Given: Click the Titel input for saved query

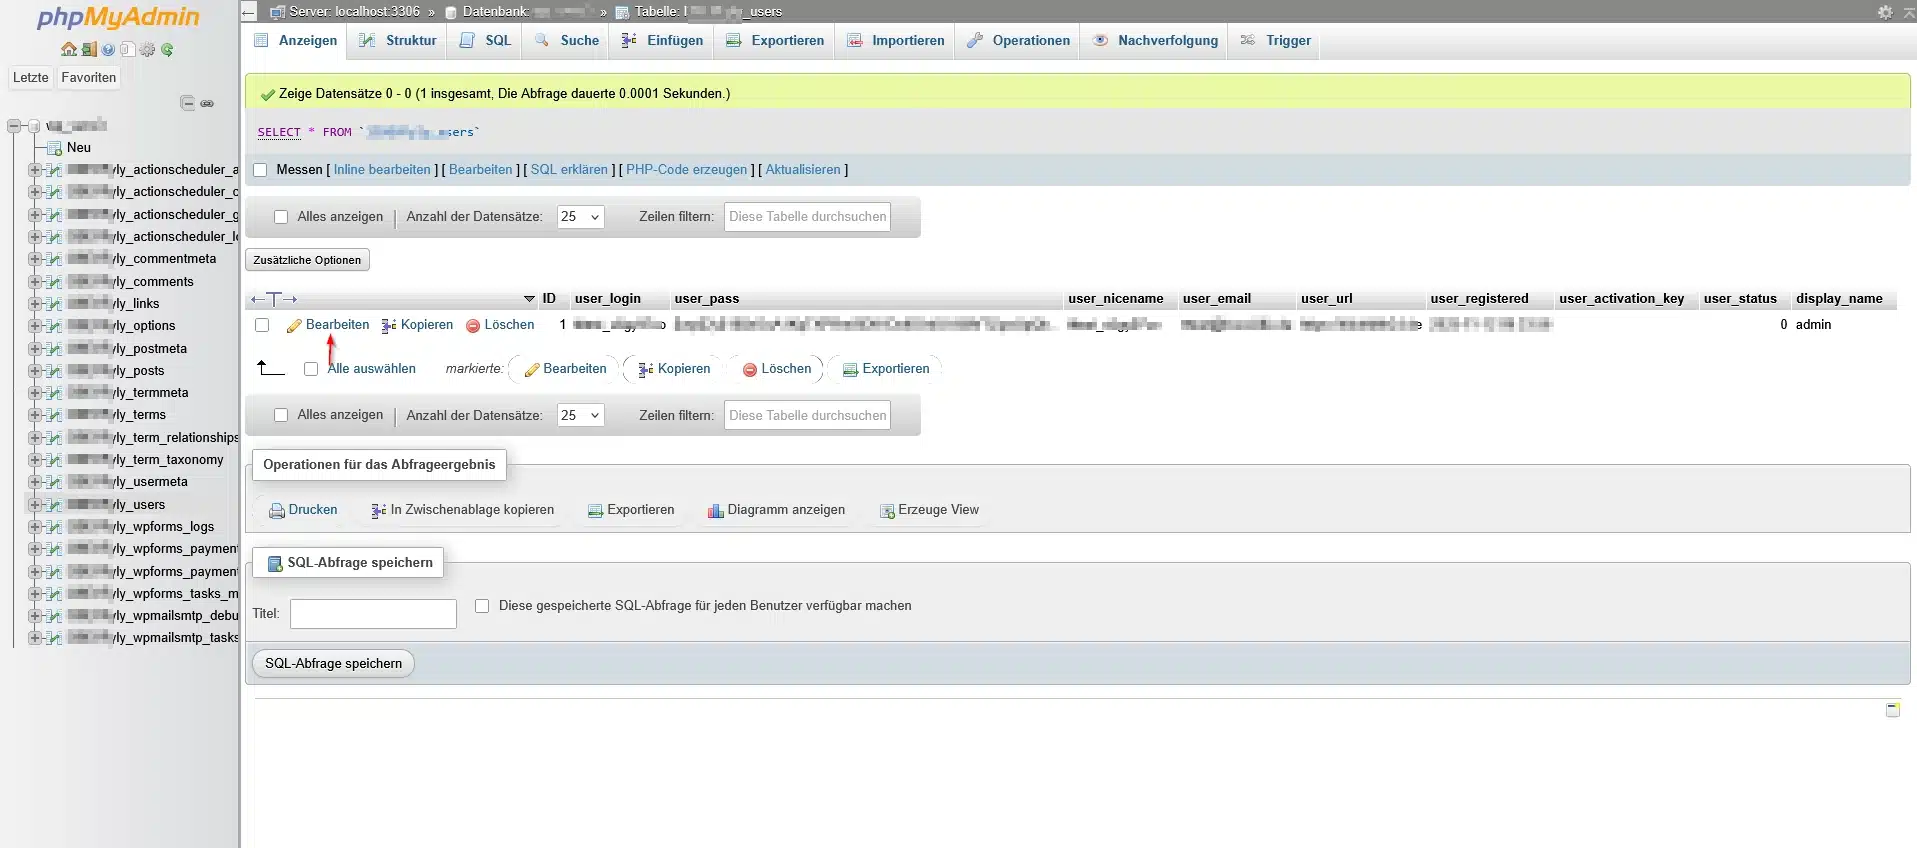Looking at the screenshot, I should point(373,614).
